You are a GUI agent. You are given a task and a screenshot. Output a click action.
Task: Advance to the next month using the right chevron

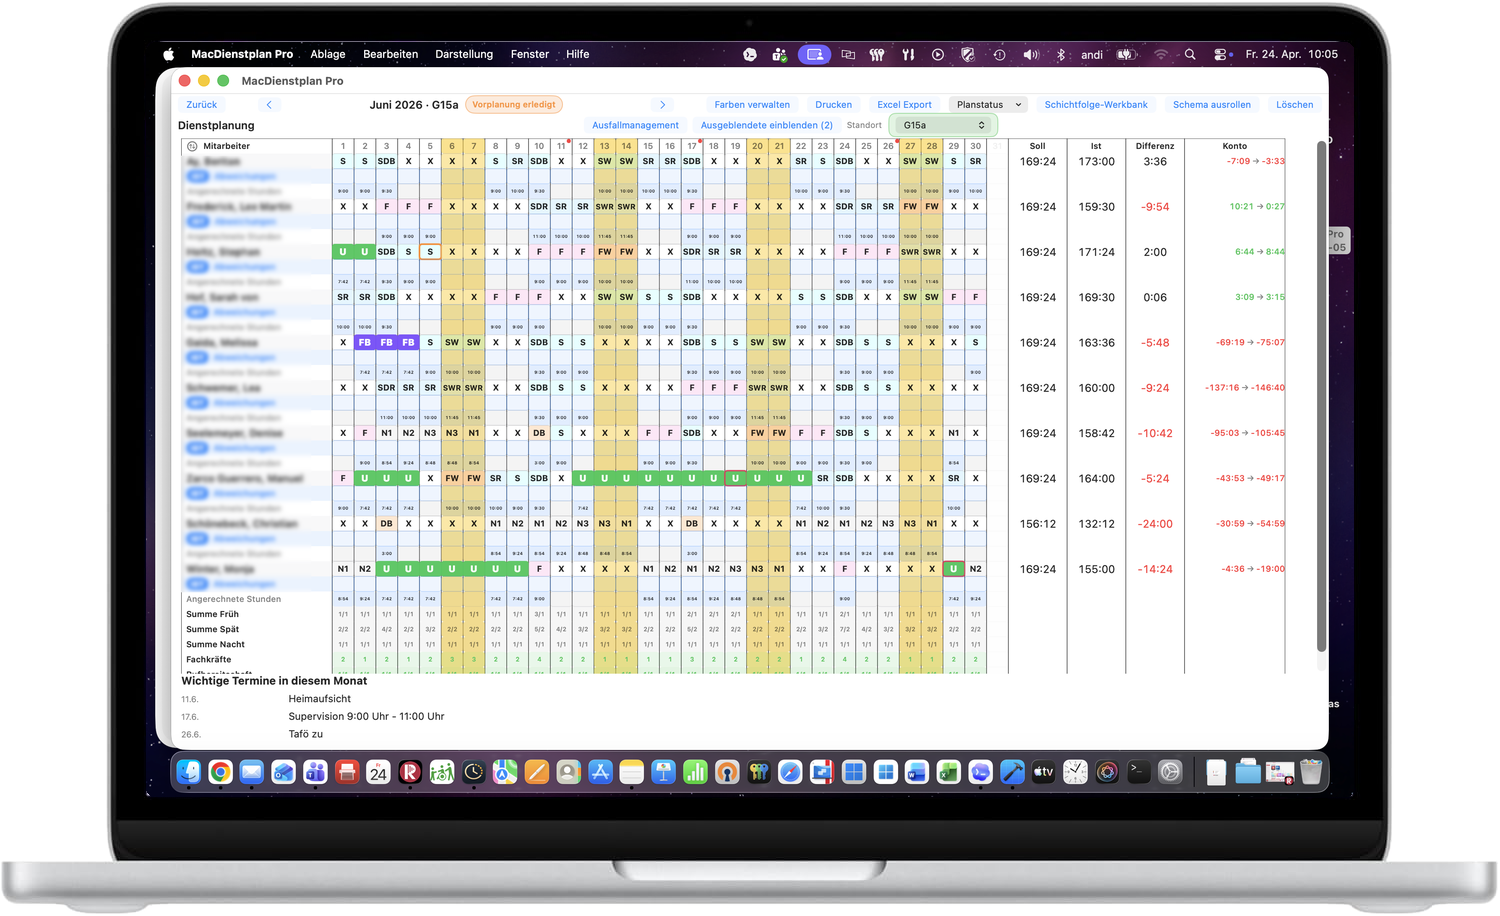click(x=662, y=104)
